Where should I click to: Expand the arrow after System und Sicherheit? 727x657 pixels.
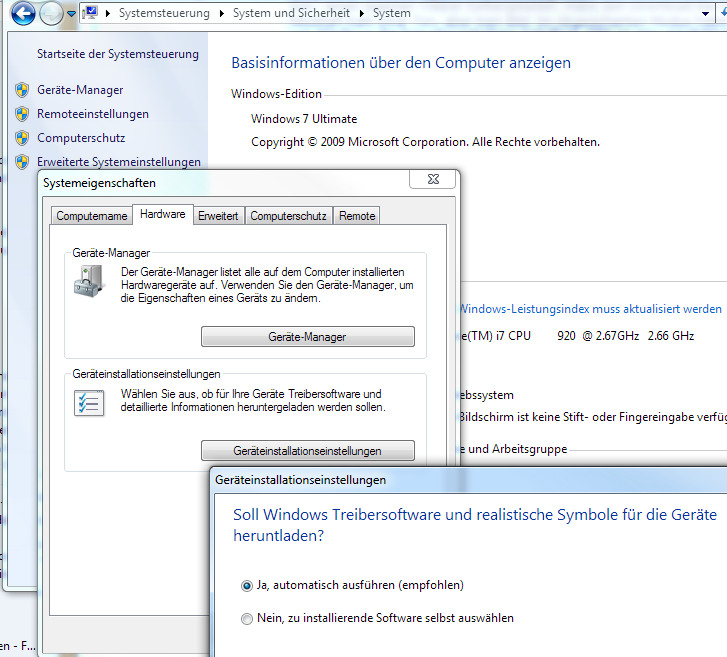click(362, 13)
